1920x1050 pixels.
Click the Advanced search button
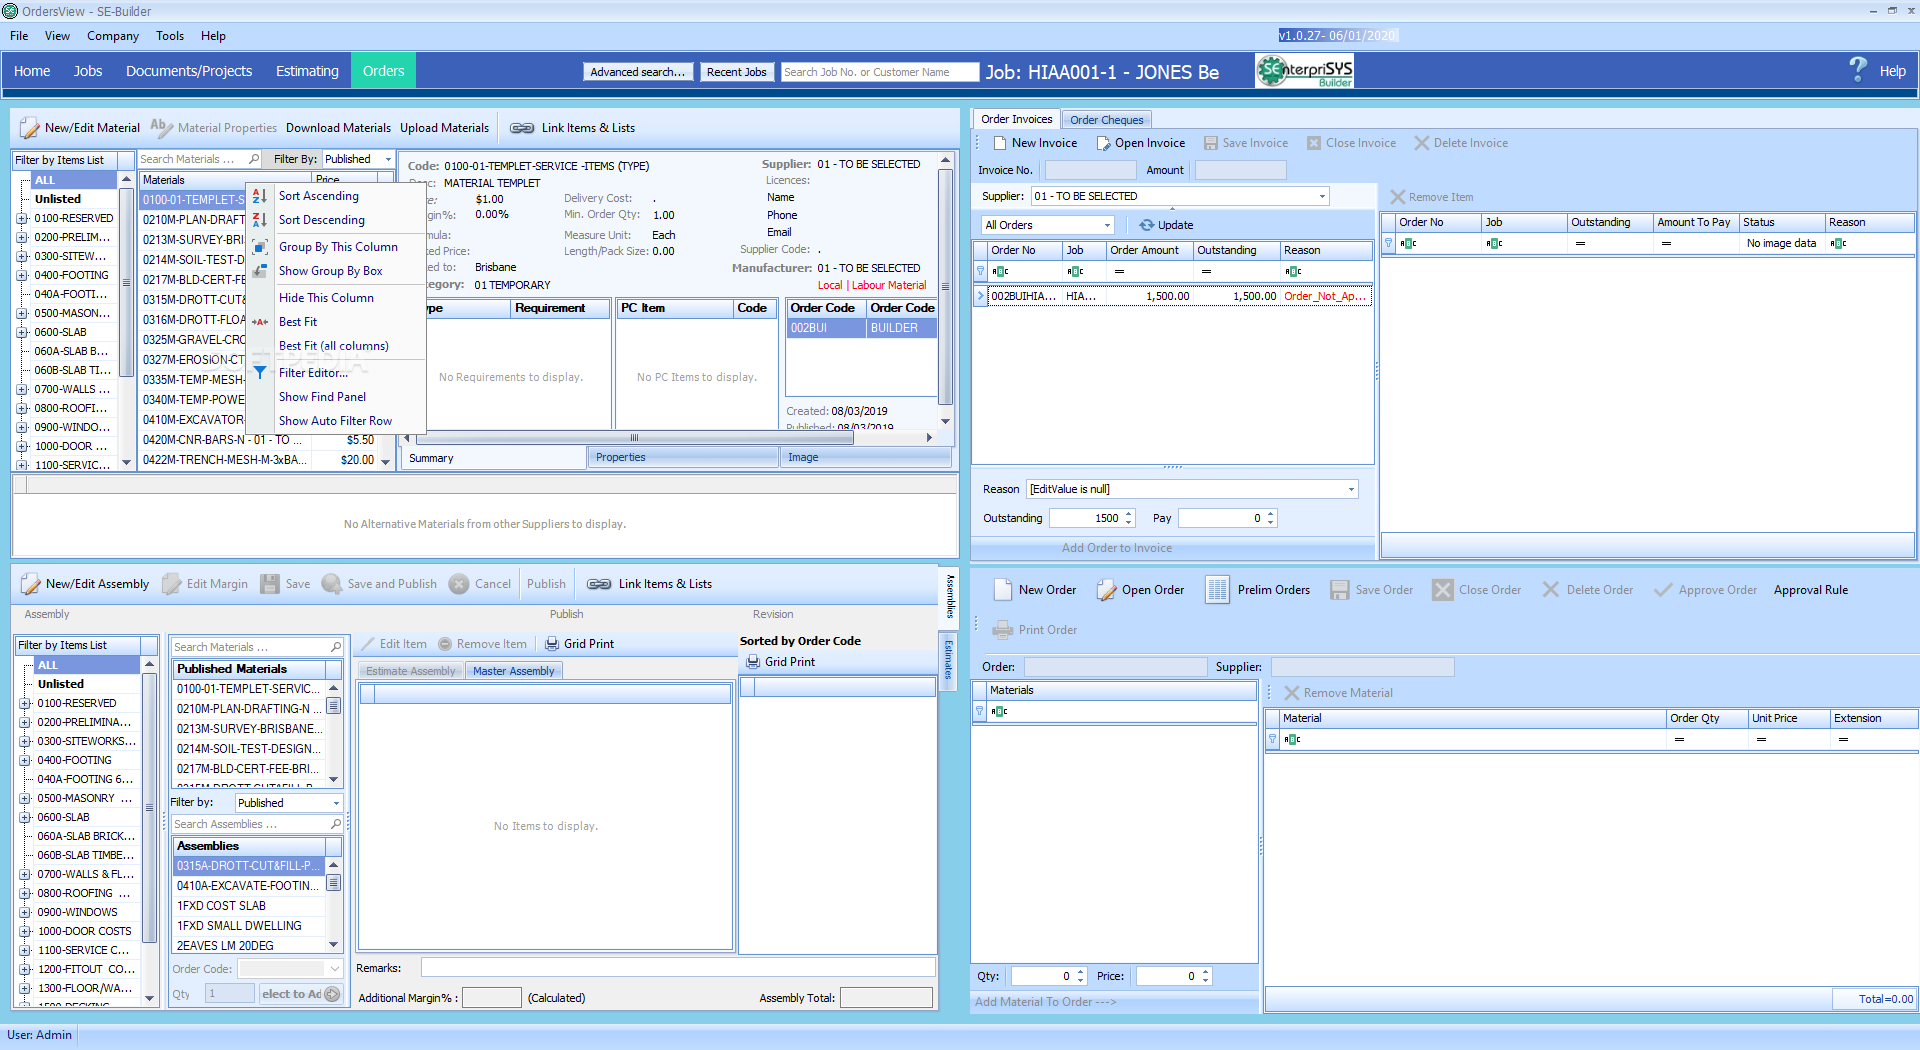(x=638, y=72)
